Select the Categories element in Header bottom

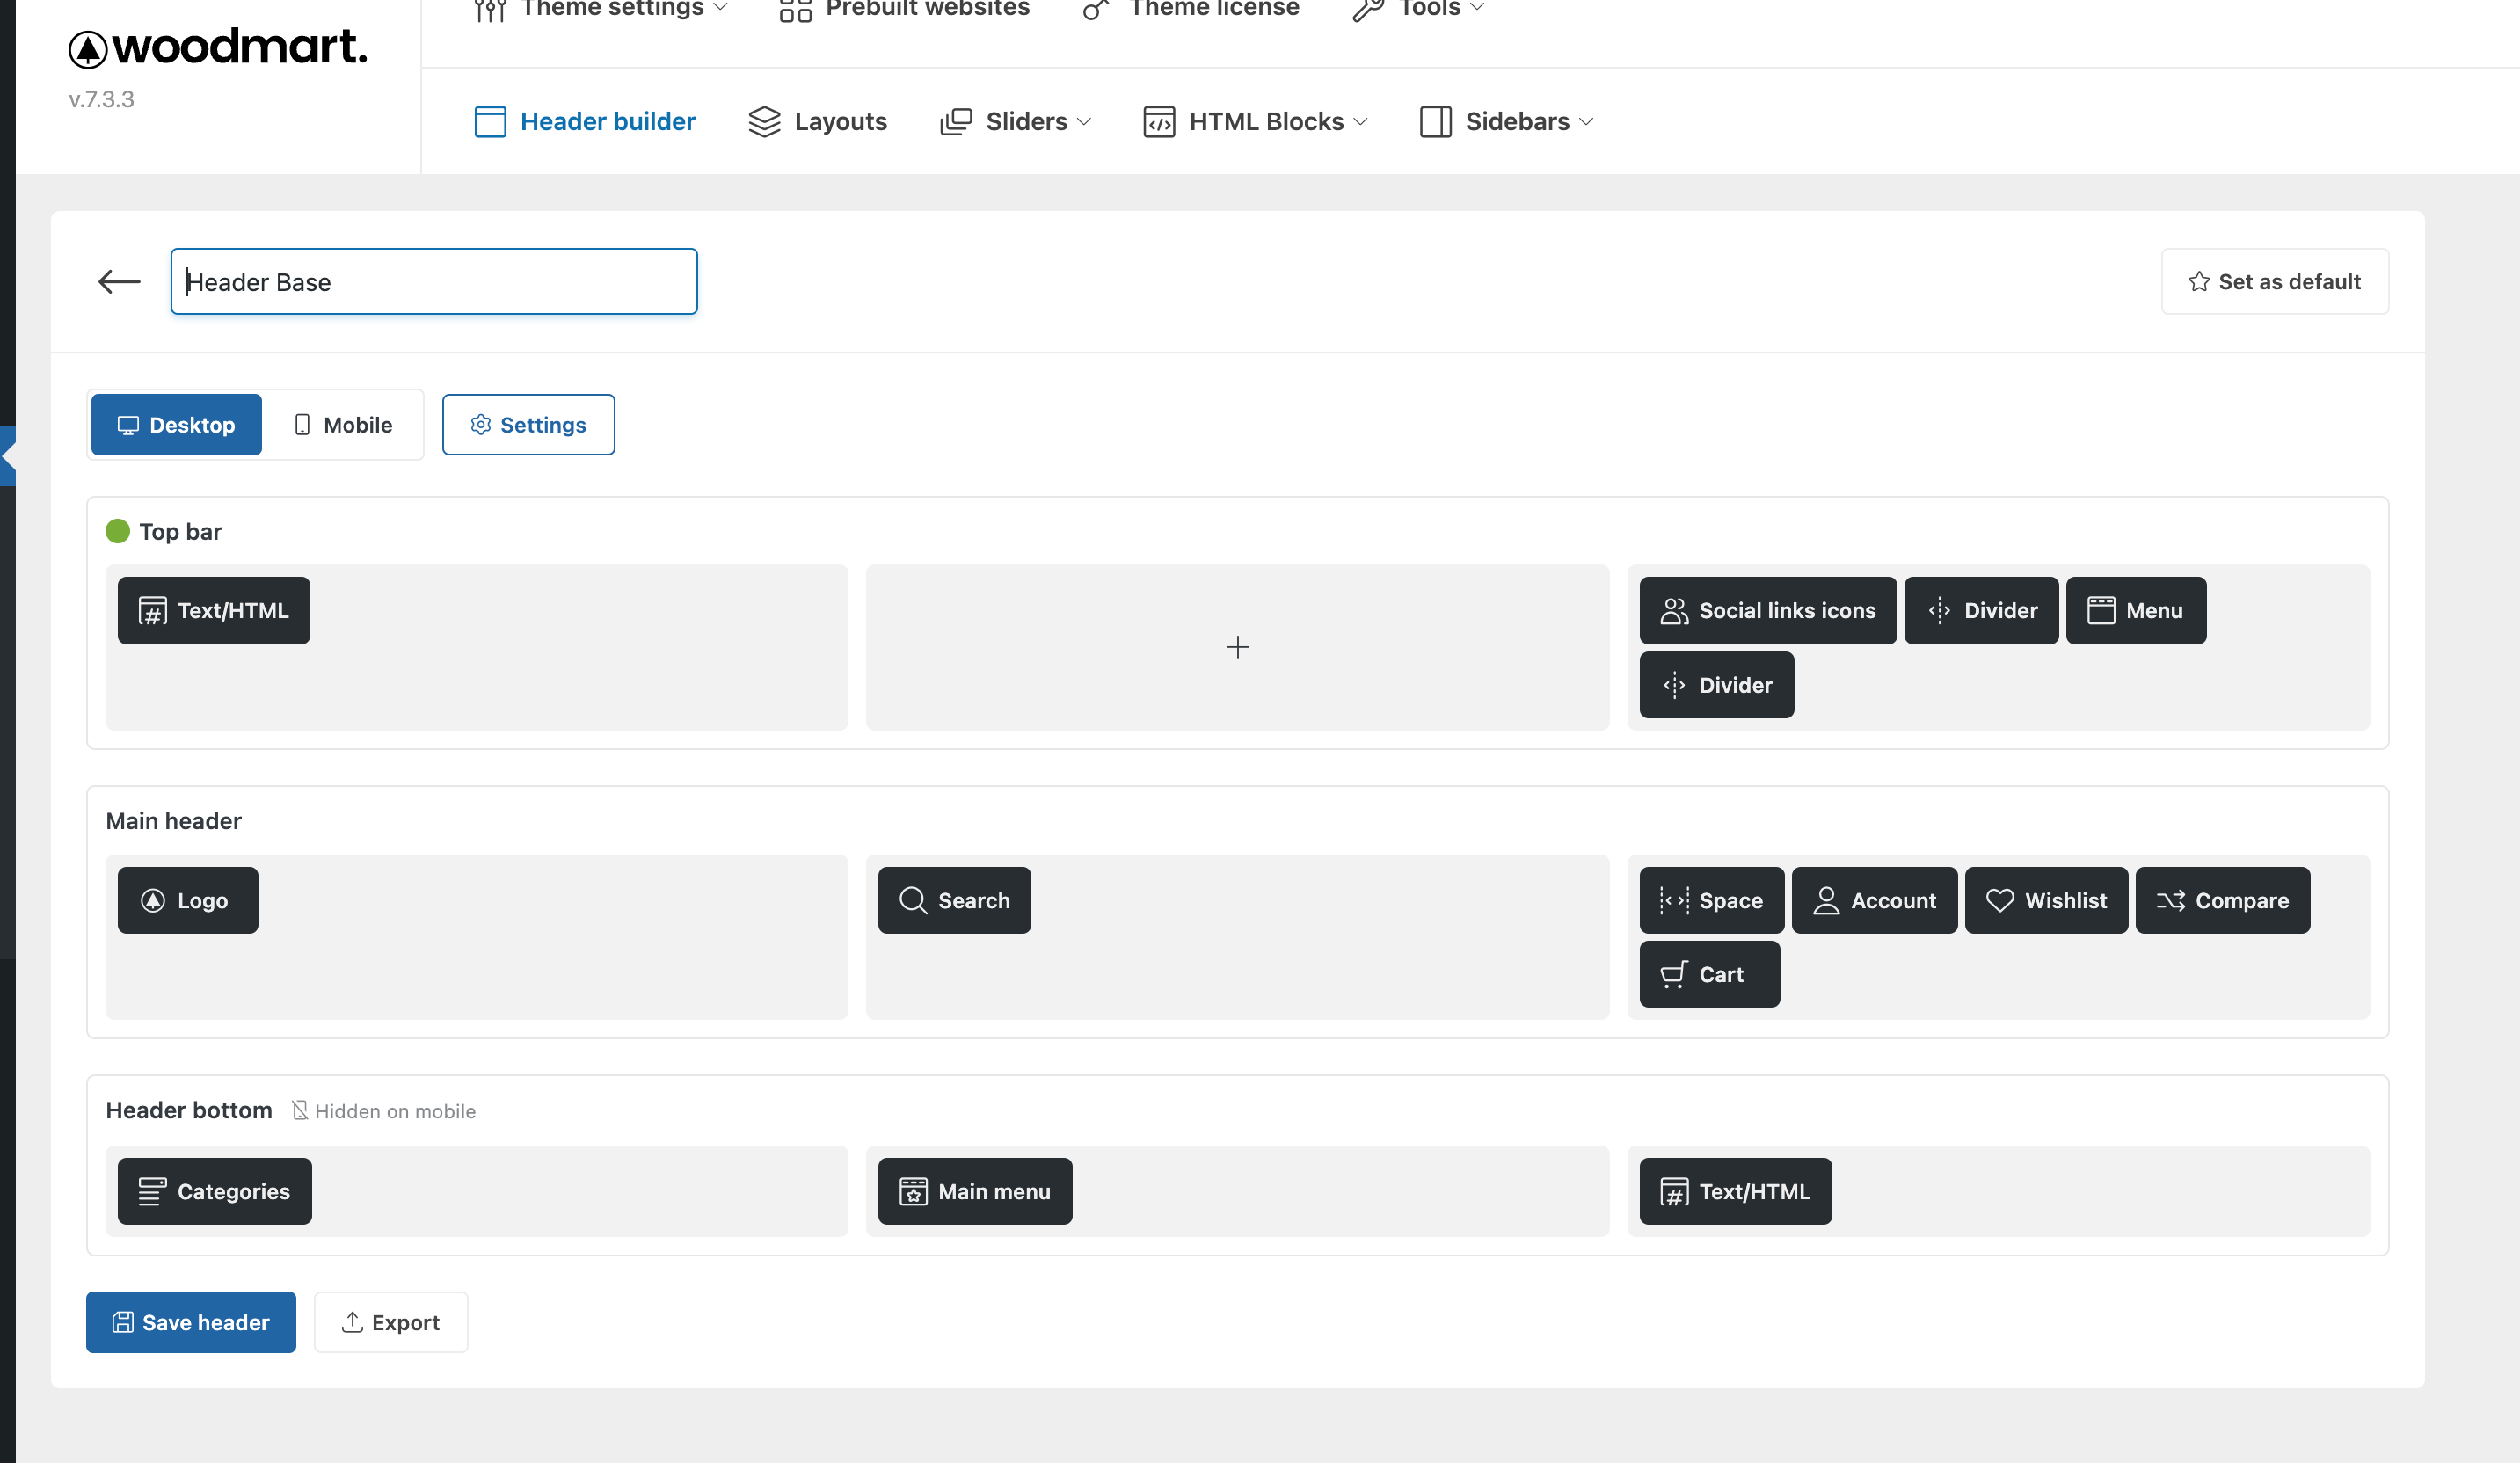click(214, 1191)
